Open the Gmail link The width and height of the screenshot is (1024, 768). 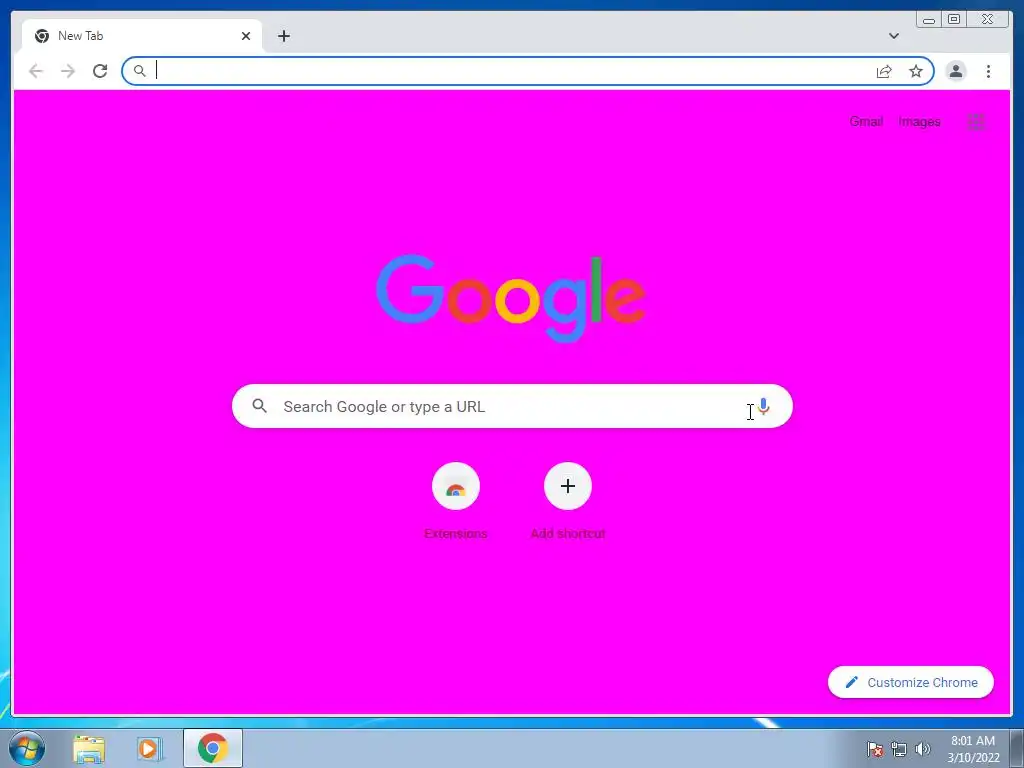coord(866,121)
